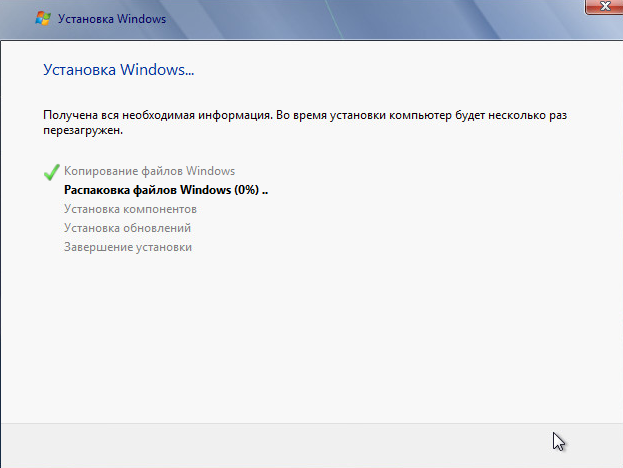Viewport: 623px width, 468px height.
Task: Click the step 'Завершение установки'
Action: click(128, 247)
